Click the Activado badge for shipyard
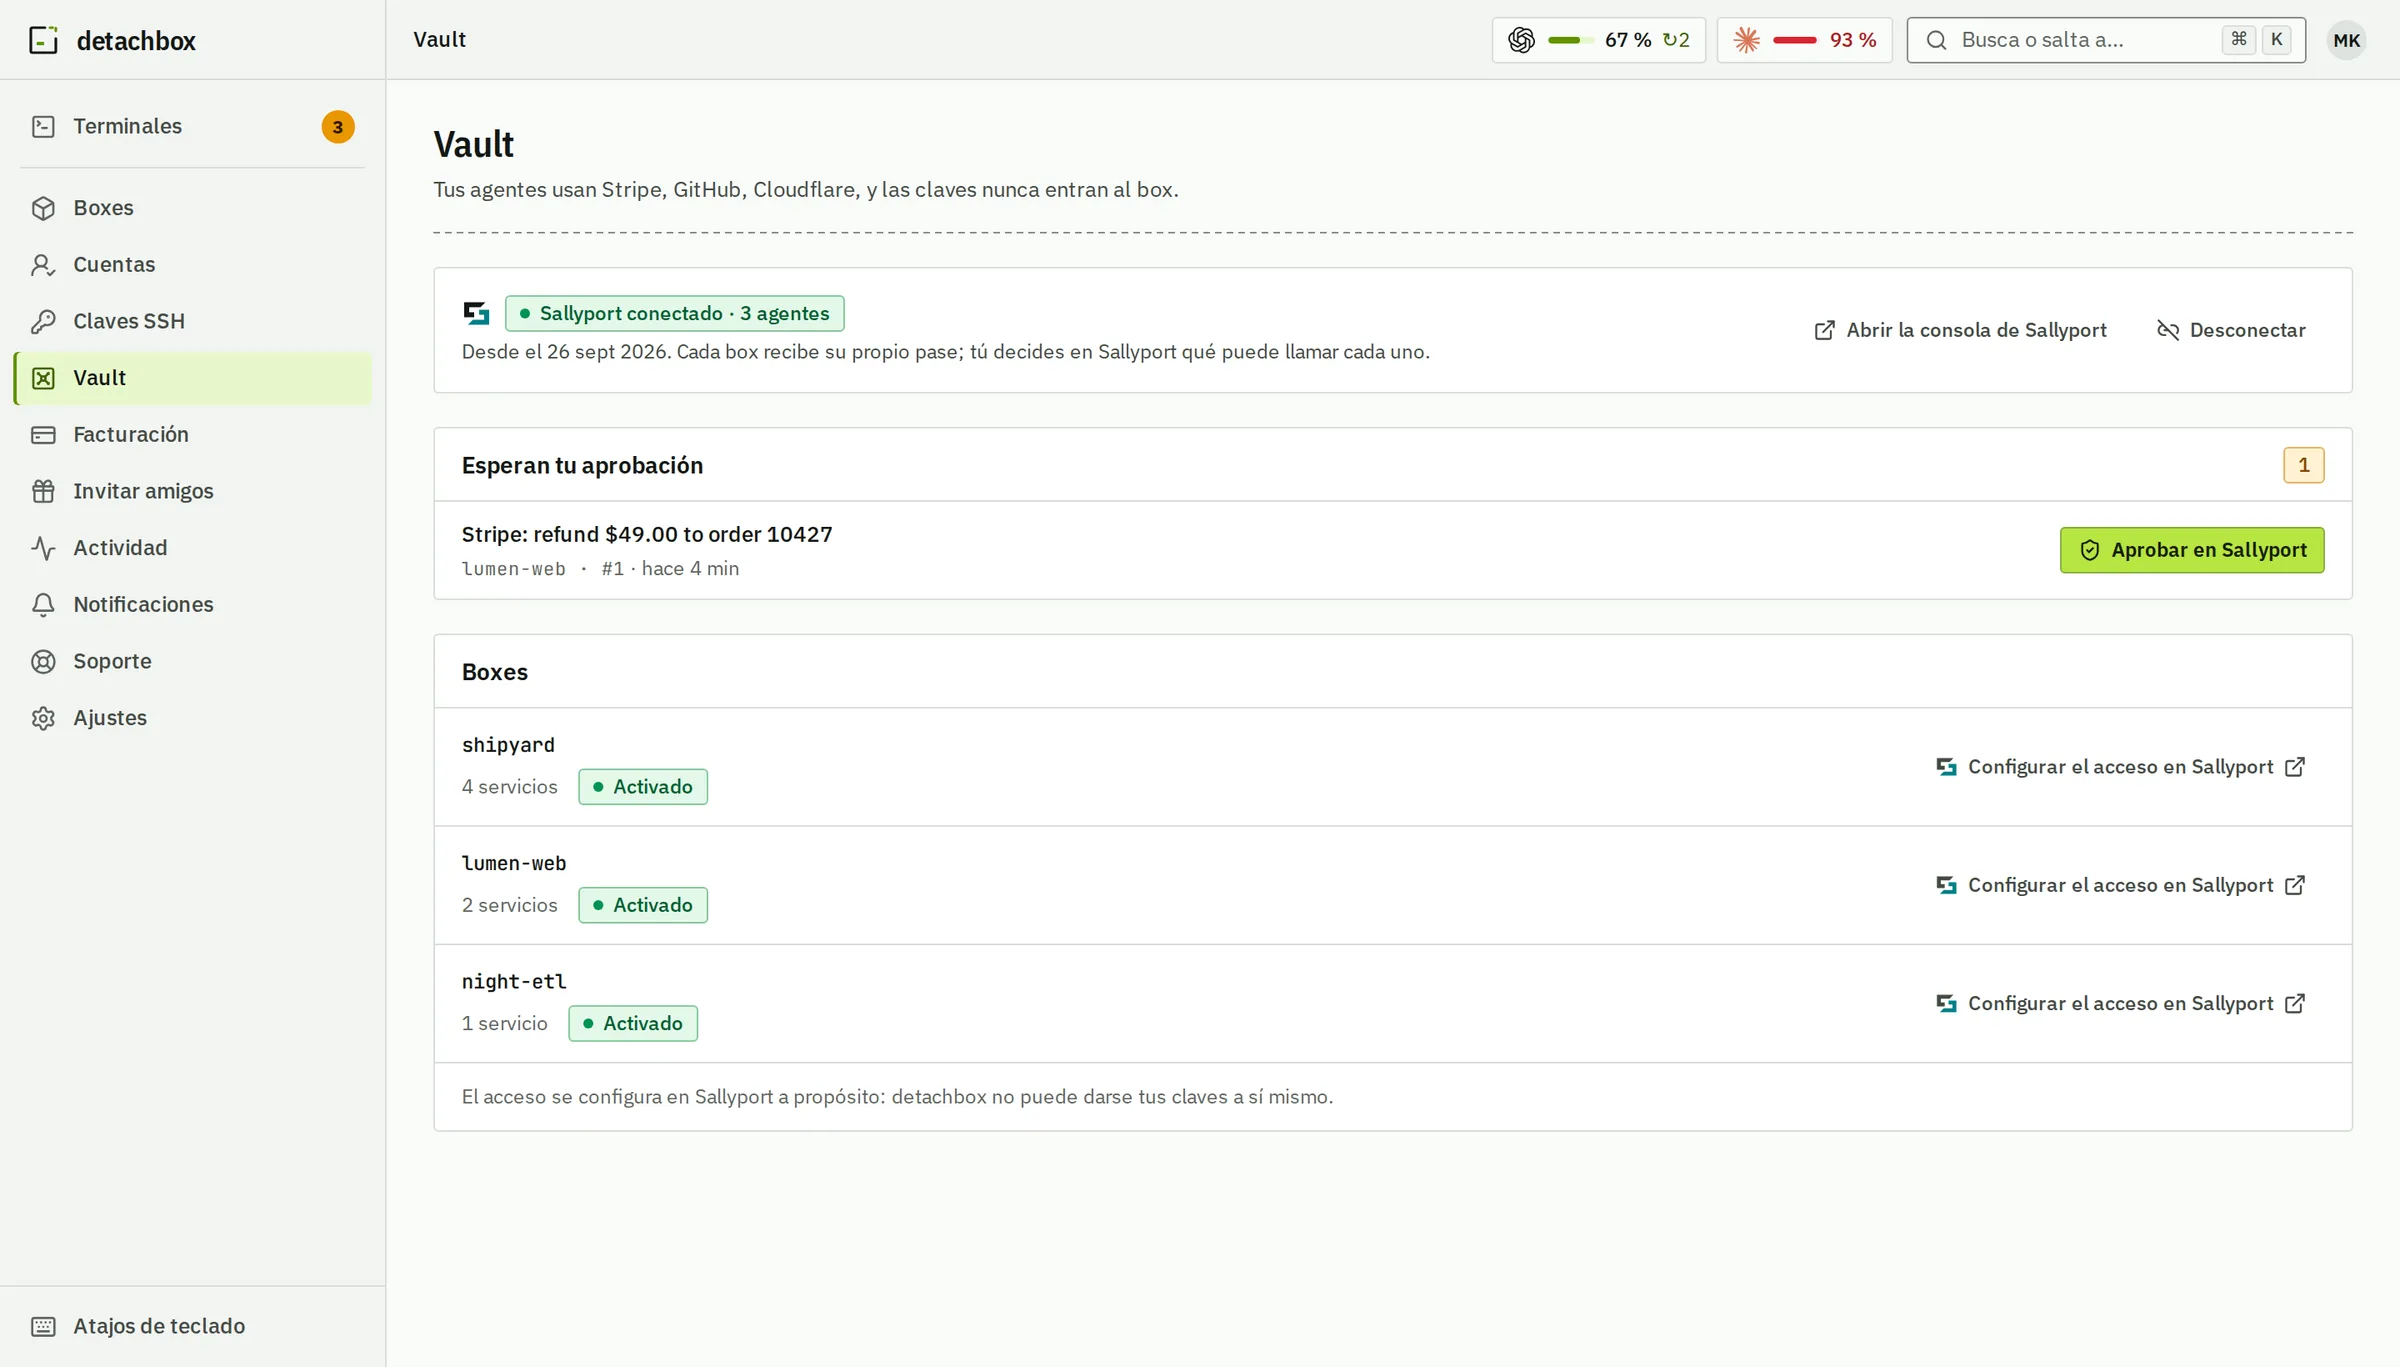2400x1367 pixels. coord(643,787)
